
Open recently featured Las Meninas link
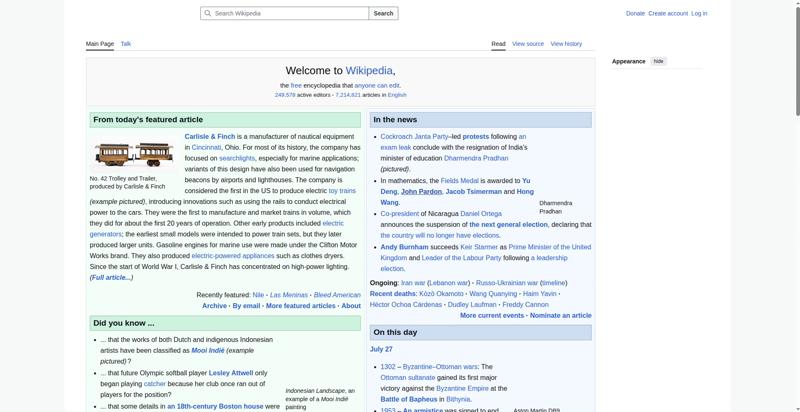point(289,295)
